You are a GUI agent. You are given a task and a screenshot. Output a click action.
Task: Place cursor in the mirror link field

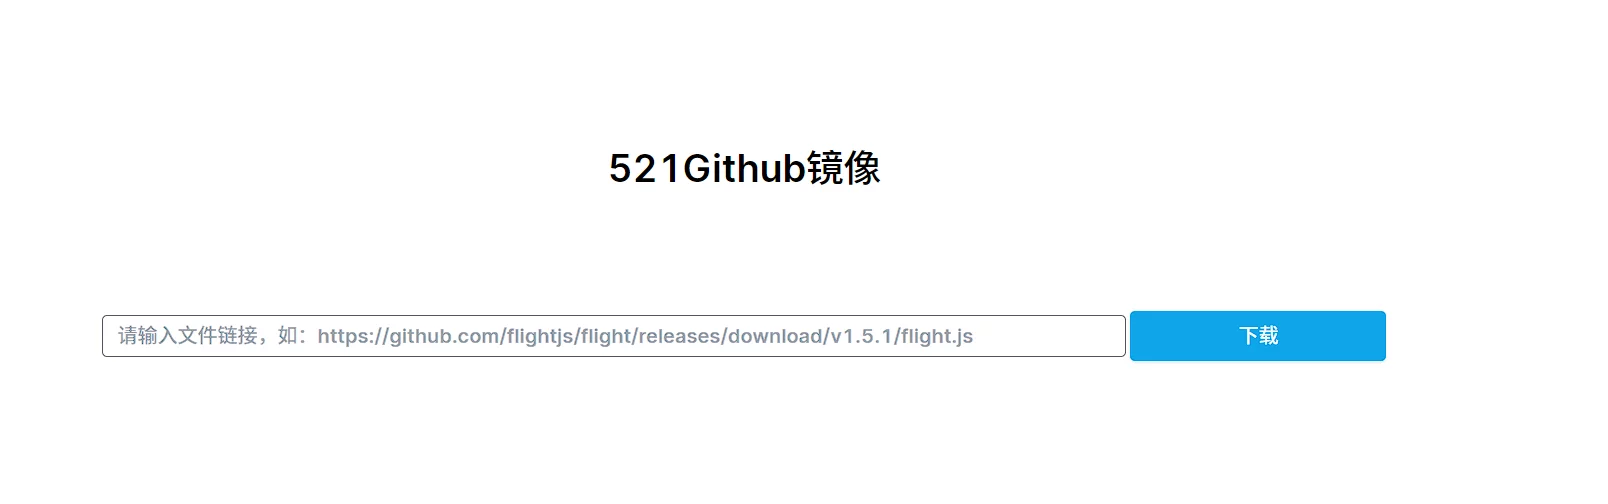click(613, 336)
